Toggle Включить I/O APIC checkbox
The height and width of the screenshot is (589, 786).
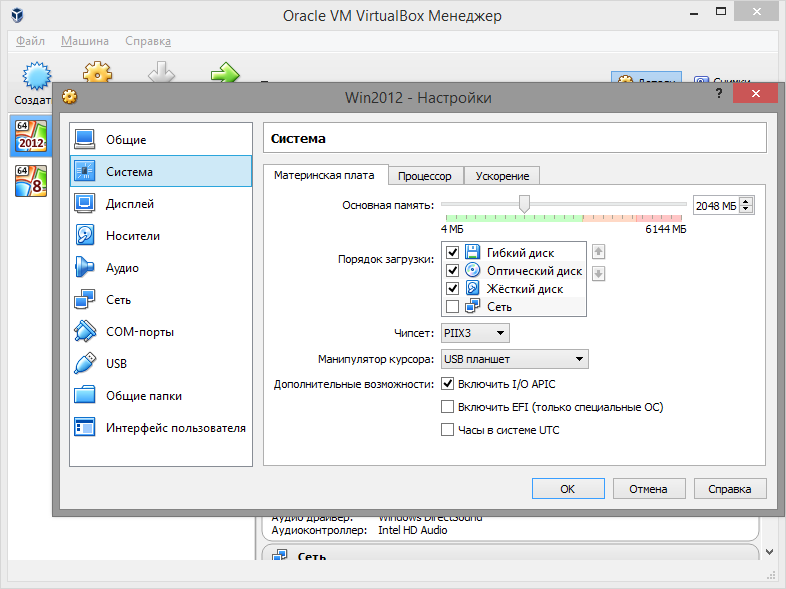coord(447,384)
